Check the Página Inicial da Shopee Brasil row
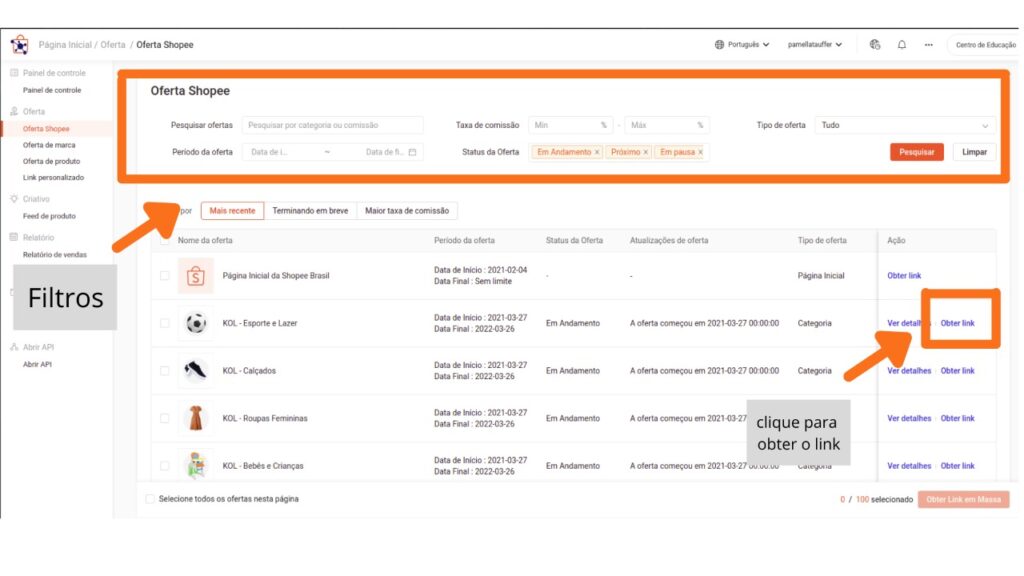This screenshot has width=1024, height=576. coord(165,276)
